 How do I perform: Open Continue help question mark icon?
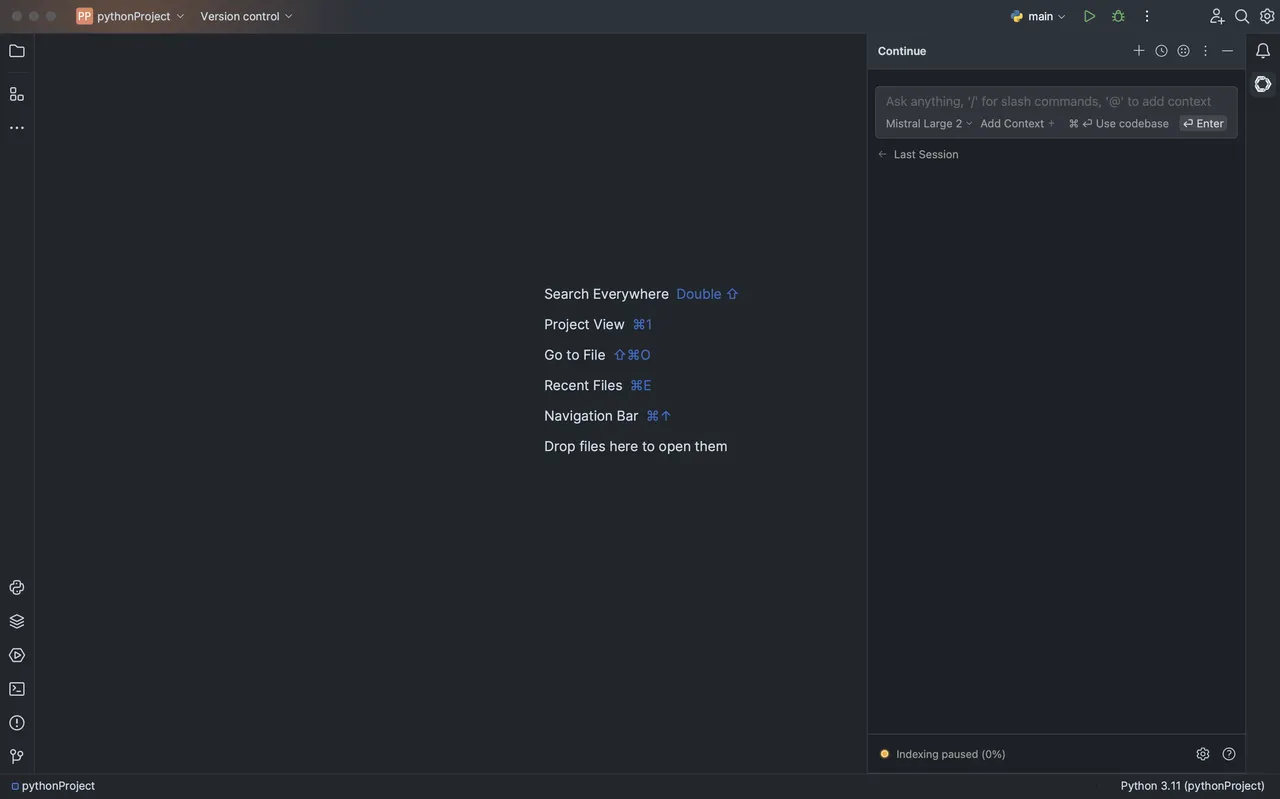tap(1229, 754)
